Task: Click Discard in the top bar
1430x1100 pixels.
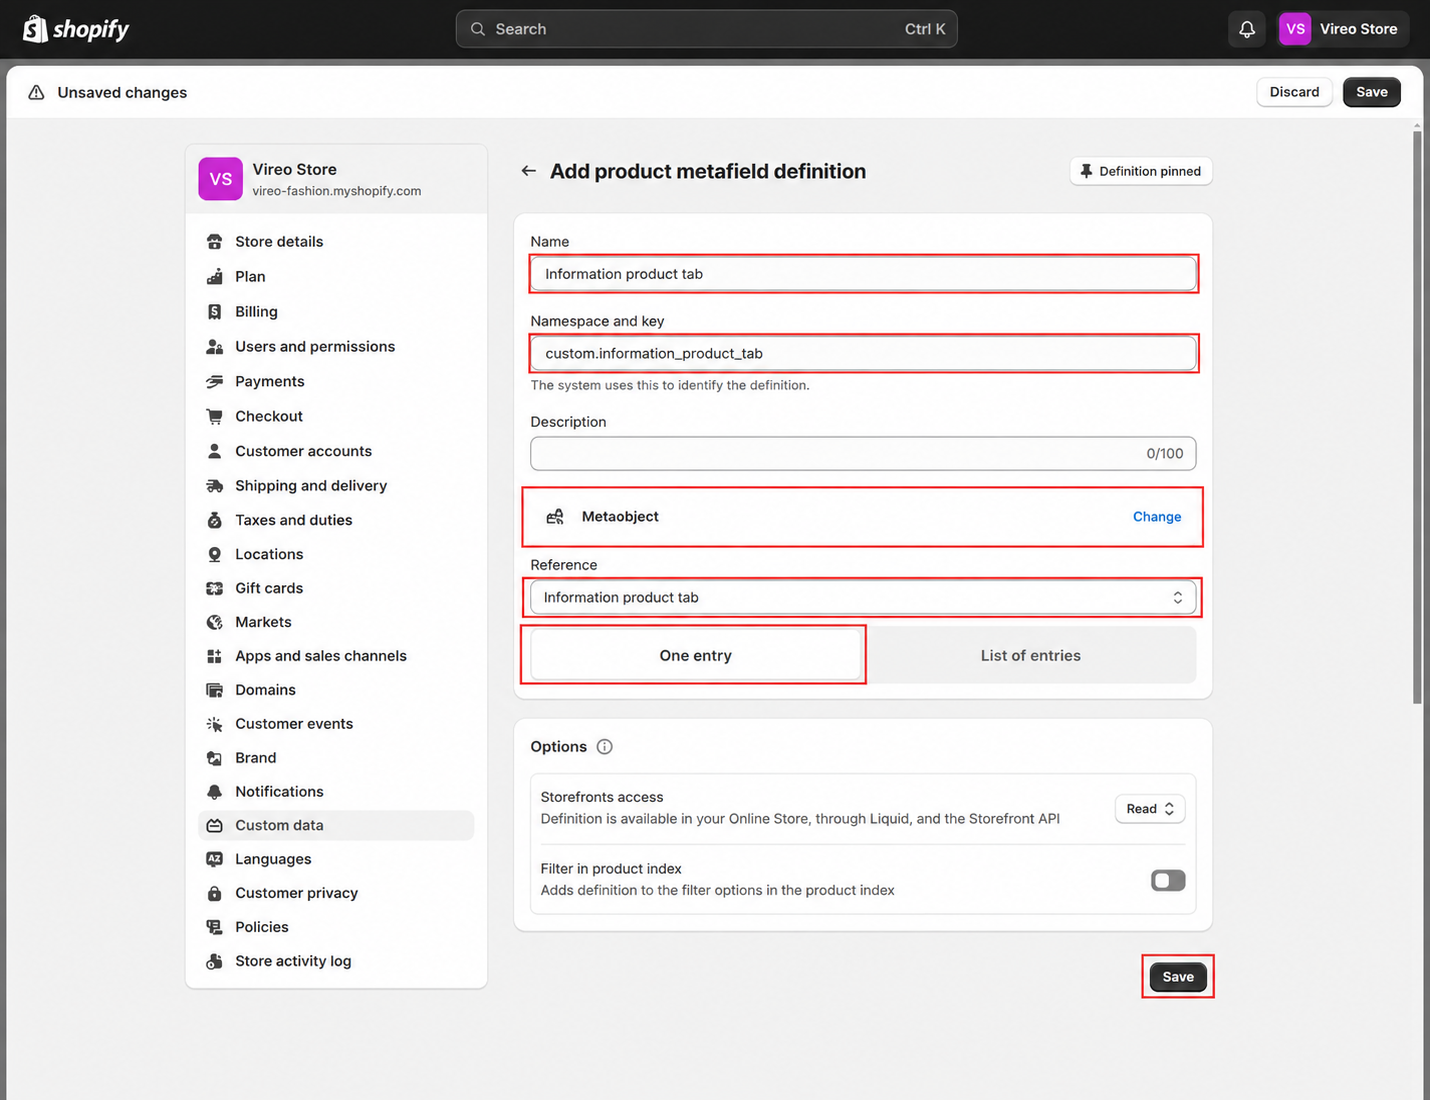Action: [x=1294, y=92]
